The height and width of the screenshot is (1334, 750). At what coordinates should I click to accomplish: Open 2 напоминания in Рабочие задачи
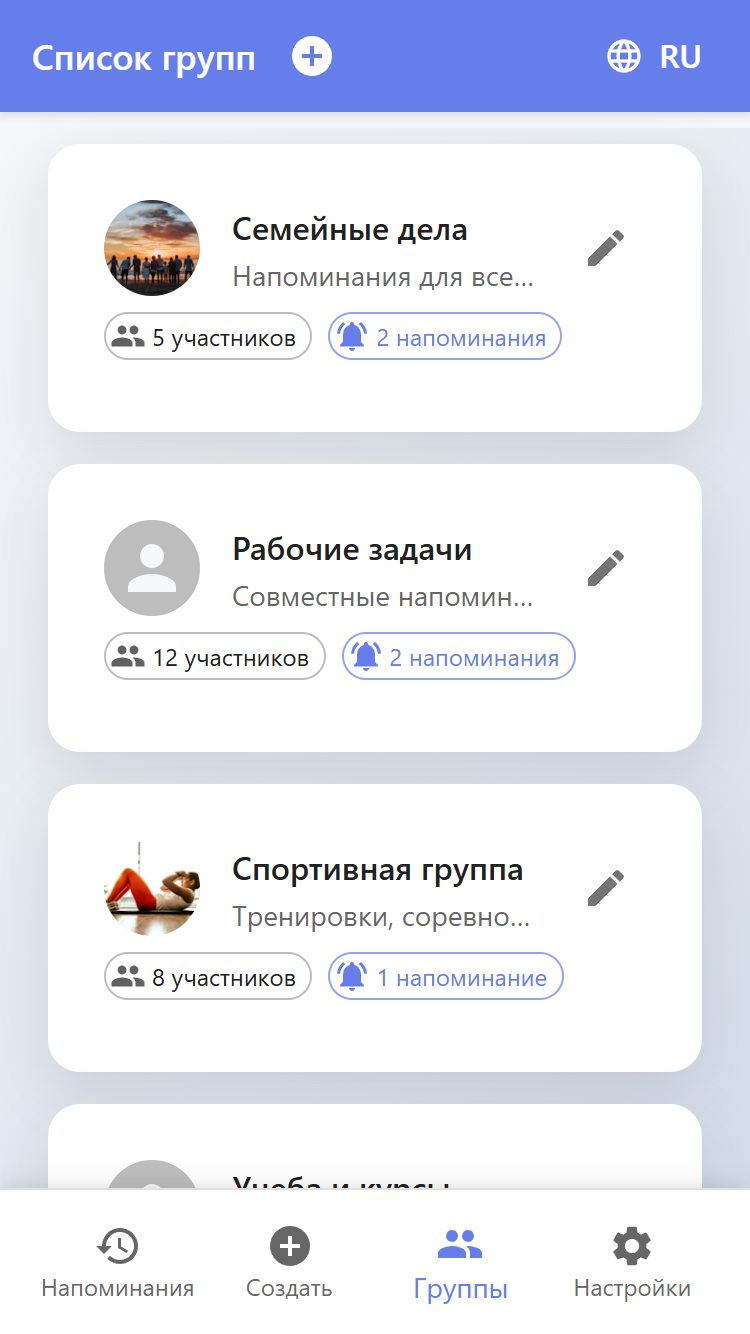point(459,657)
